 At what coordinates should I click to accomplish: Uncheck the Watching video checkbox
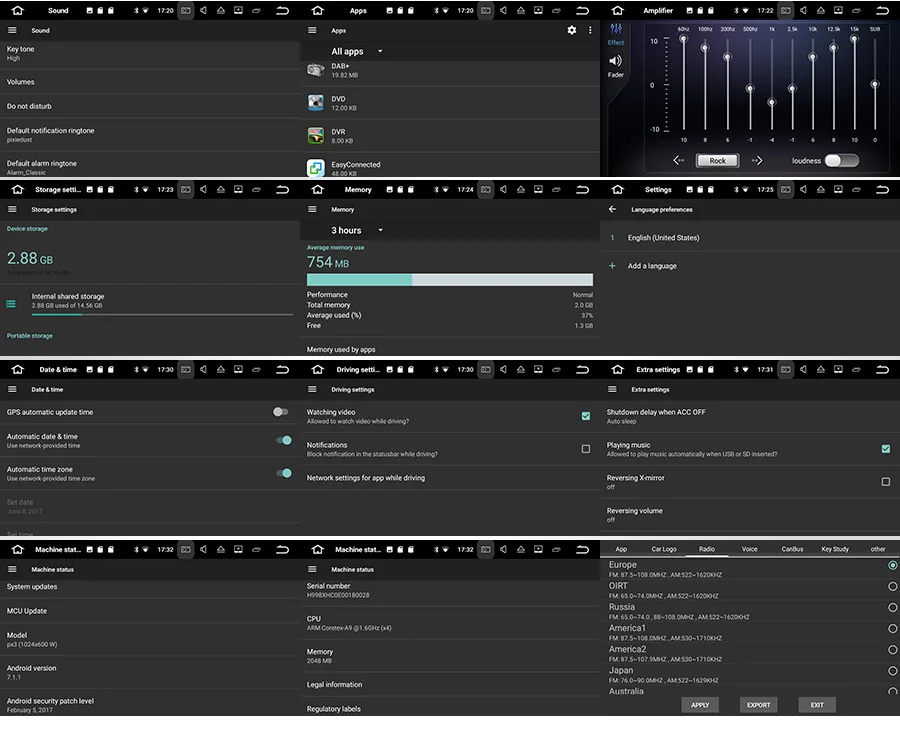585,416
